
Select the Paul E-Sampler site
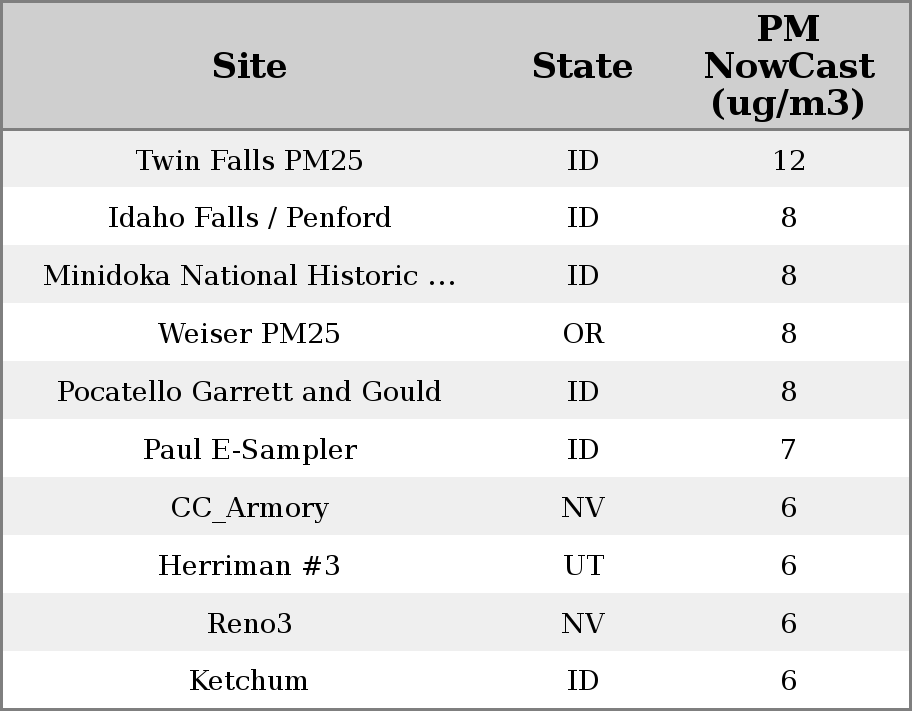tap(249, 449)
